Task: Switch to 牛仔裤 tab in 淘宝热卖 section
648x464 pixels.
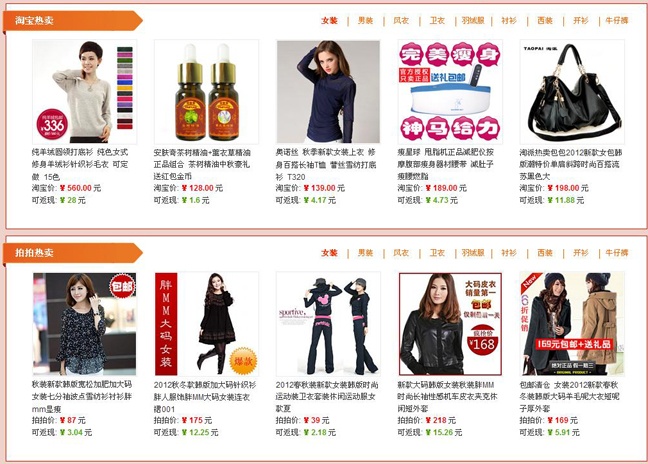Action: point(617,21)
